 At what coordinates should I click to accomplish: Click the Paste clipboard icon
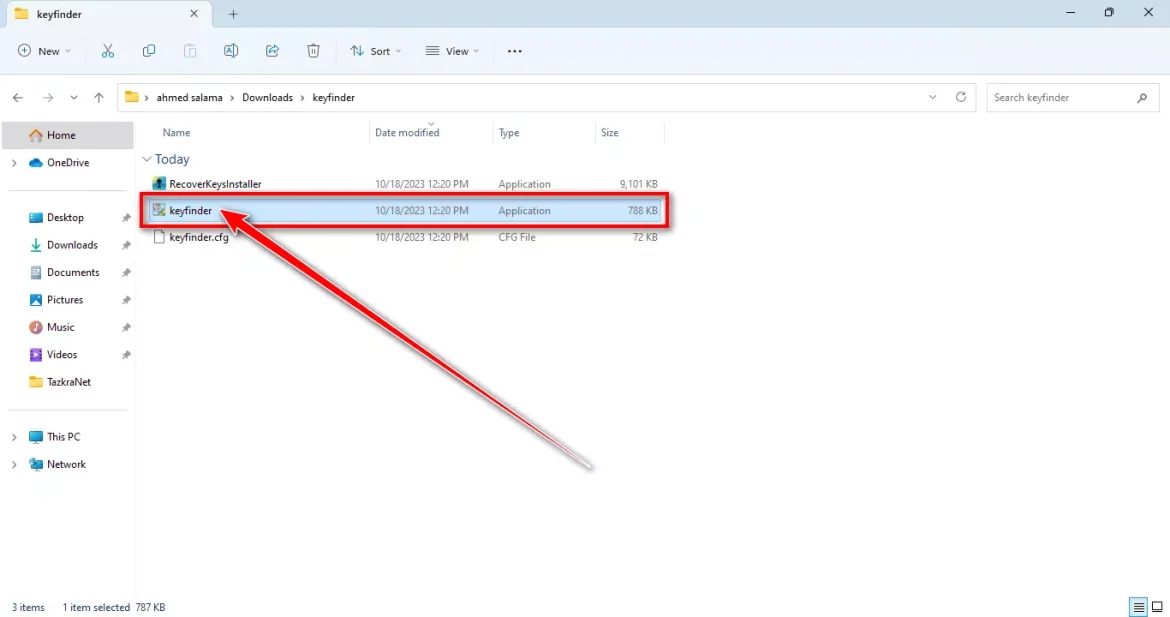point(190,51)
